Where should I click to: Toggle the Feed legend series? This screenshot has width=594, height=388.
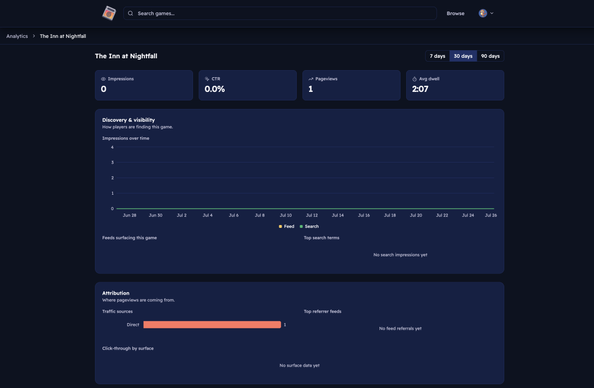pos(286,226)
